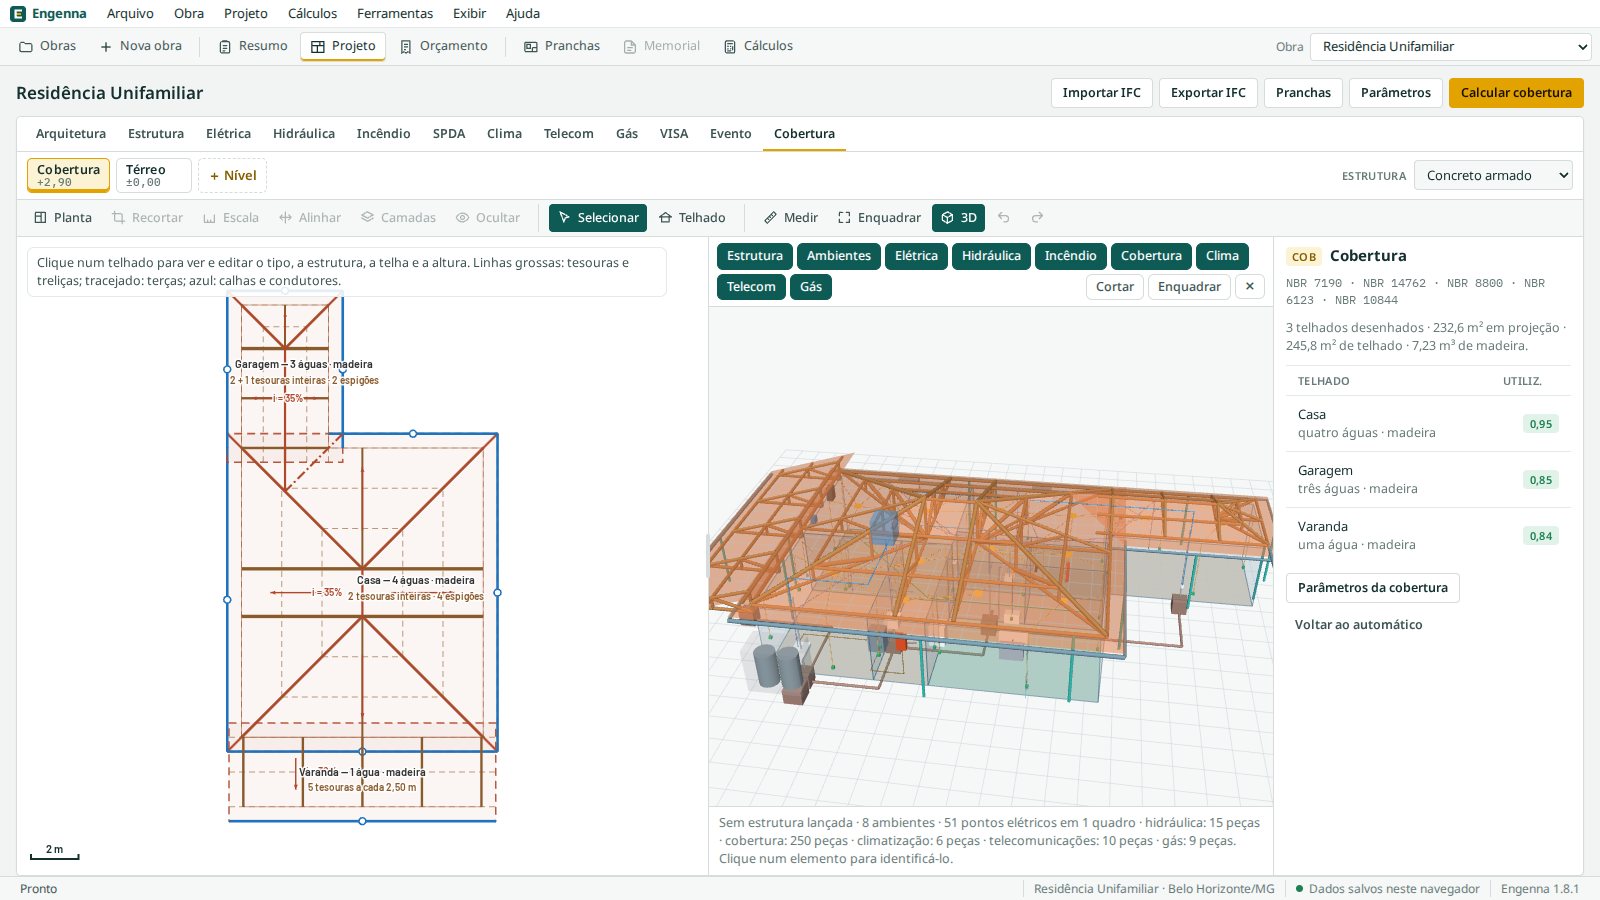
Task: Open the Ferramentas menu
Action: [395, 14]
